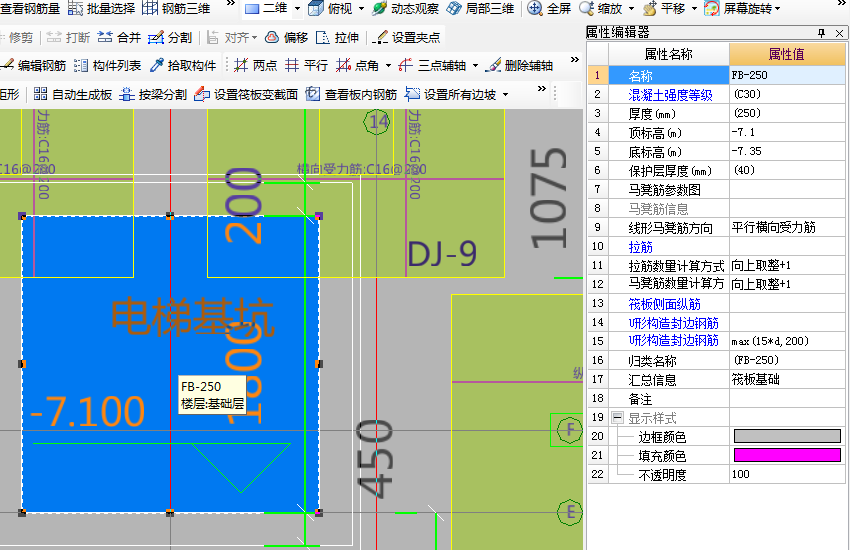The height and width of the screenshot is (550, 850).
Task: Open dropdown arrow next to 缩放
Action: pyautogui.click(x=632, y=9)
